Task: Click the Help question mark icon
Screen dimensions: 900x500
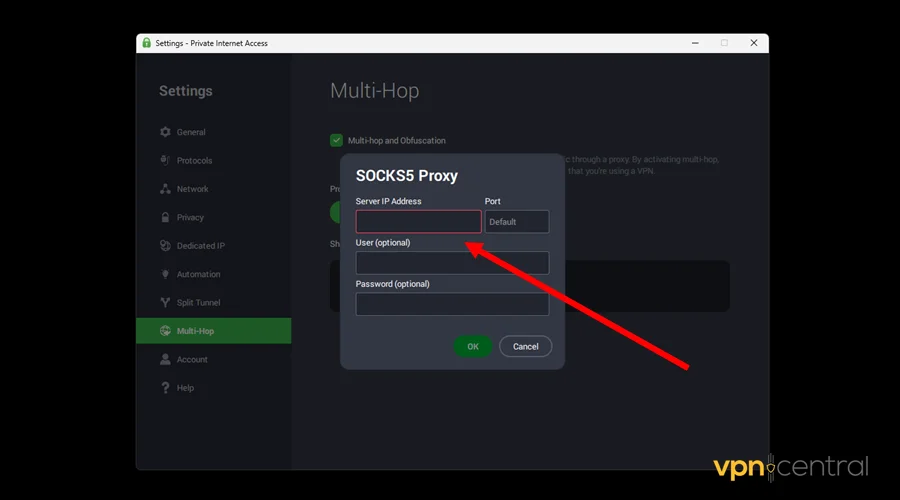Action: (x=165, y=387)
